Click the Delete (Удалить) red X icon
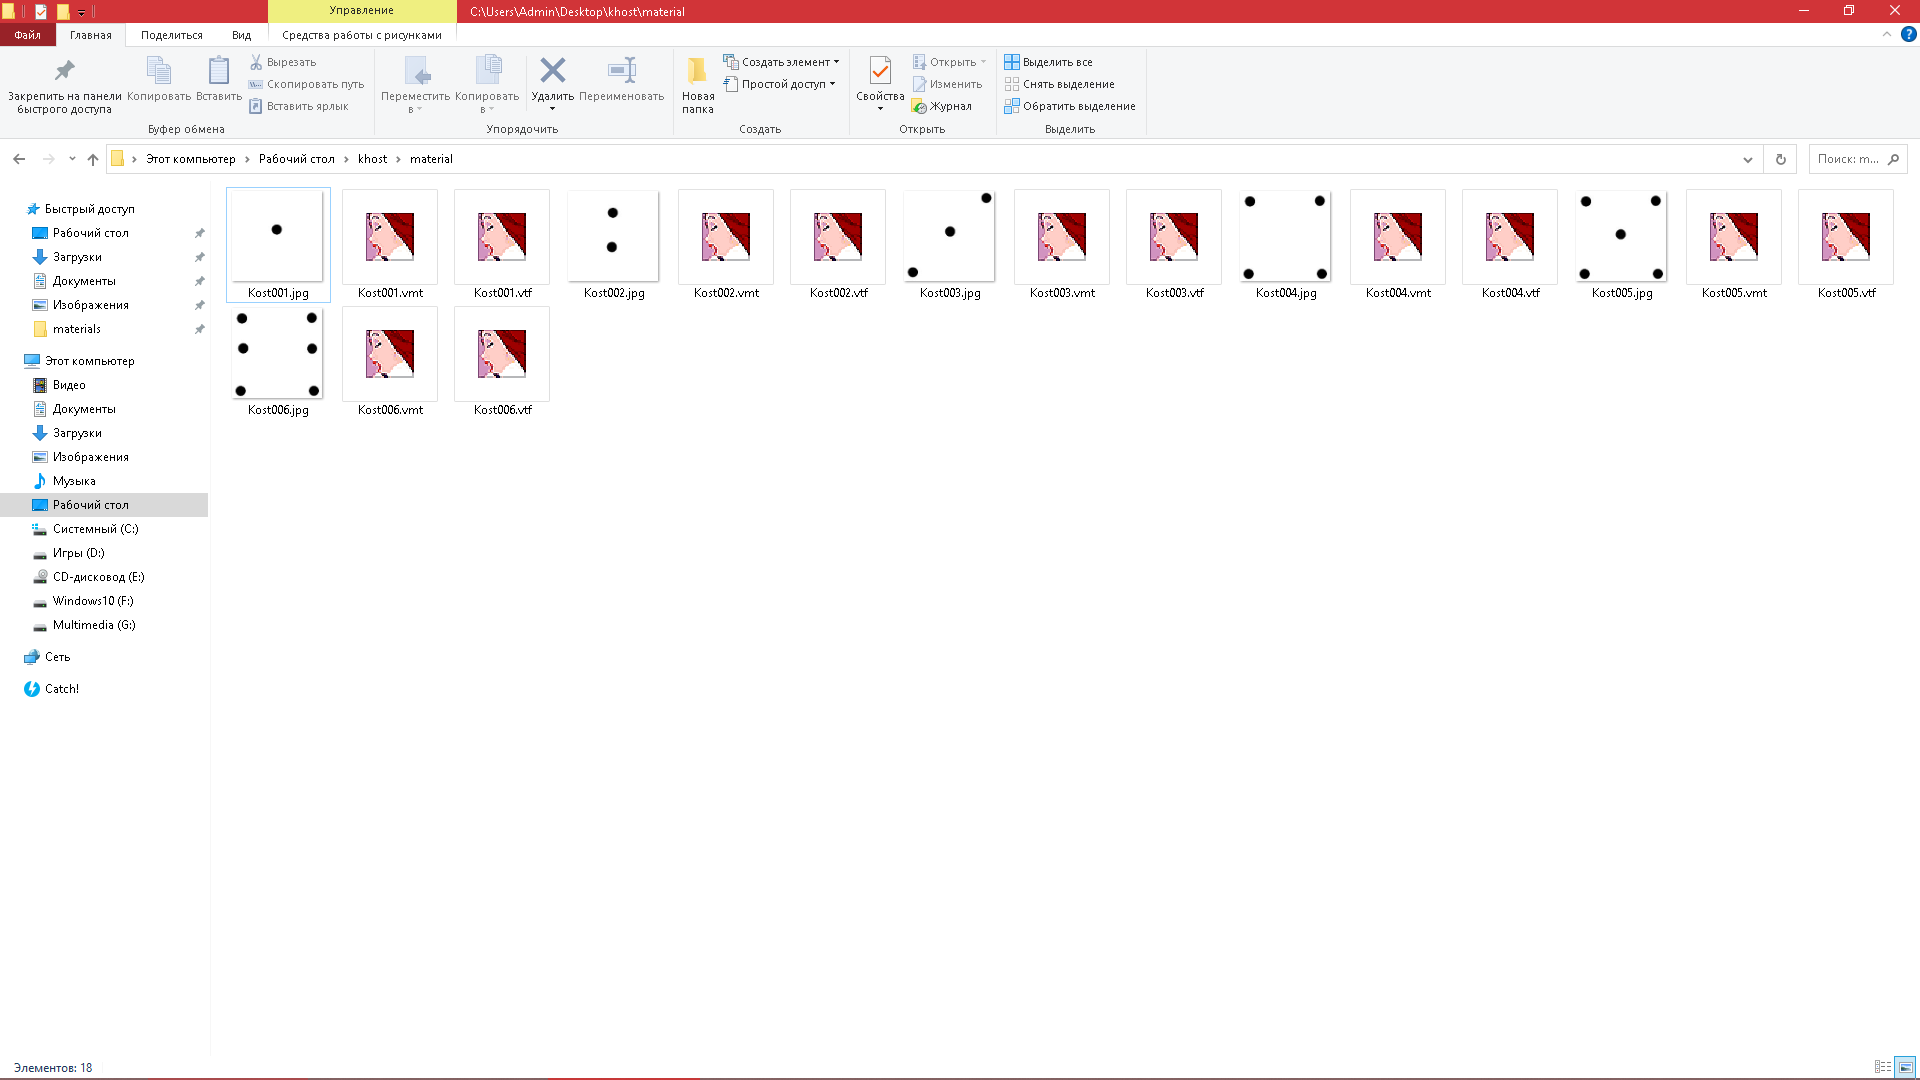Image resolution: width=1920 pixels, height=1080 pixels. tap(552, 71)
